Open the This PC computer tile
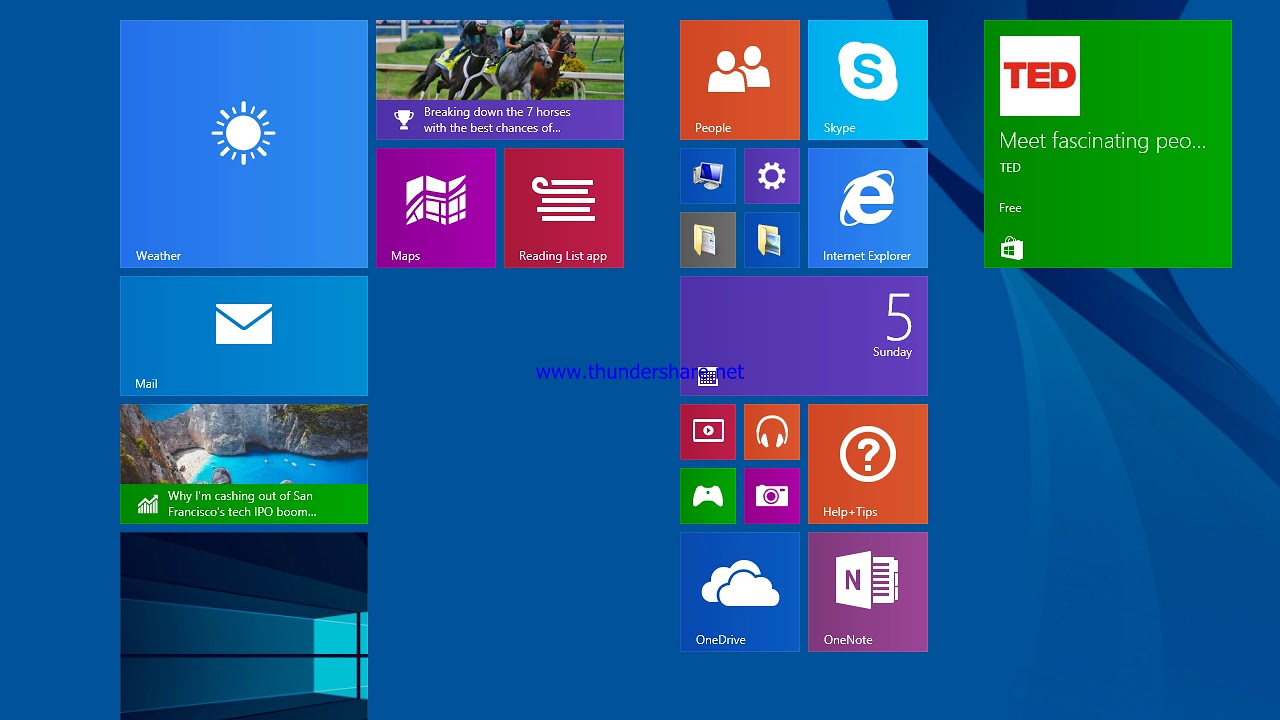 pos(708,176)
